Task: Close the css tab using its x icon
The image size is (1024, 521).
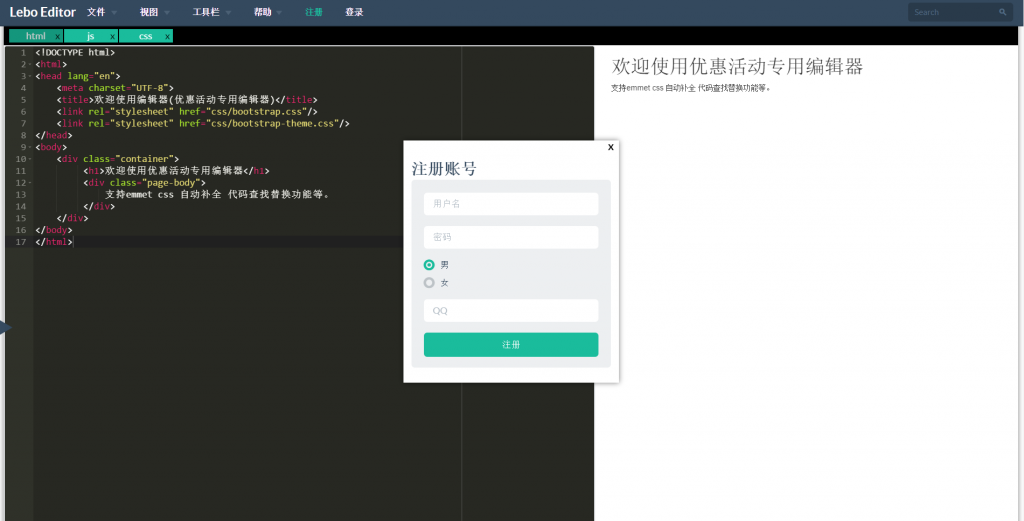Action: (167, 36)
